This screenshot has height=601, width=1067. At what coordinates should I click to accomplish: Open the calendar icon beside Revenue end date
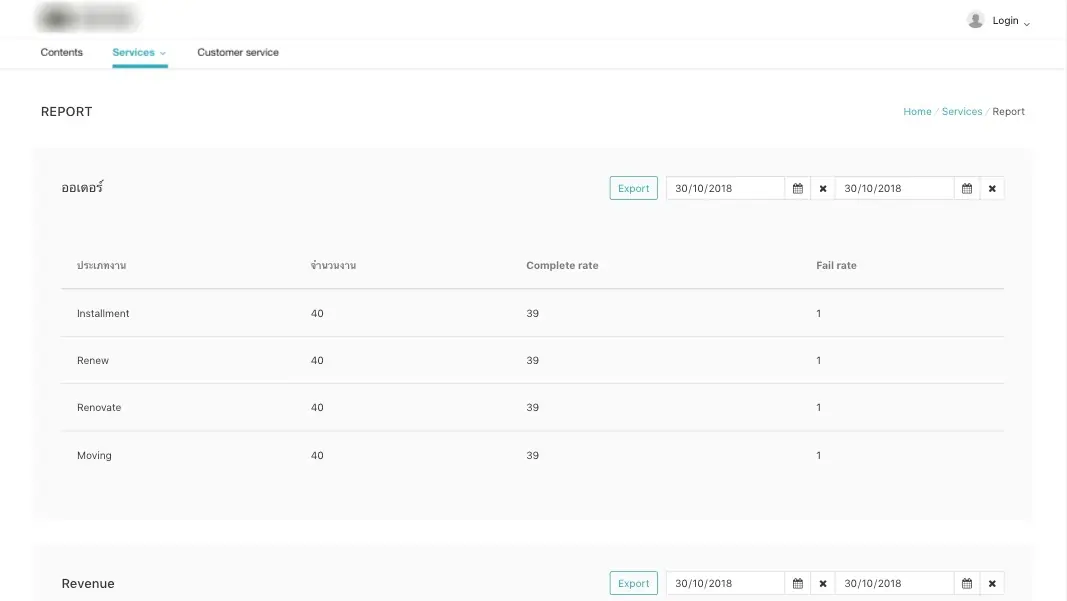(966, 583)
